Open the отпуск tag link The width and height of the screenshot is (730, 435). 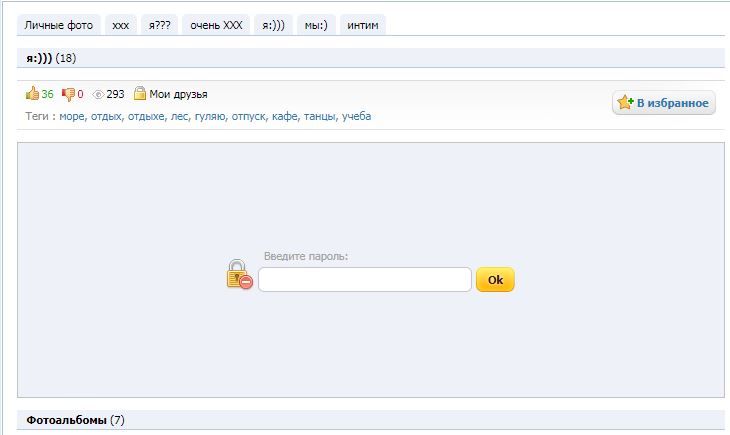[249, 116]
